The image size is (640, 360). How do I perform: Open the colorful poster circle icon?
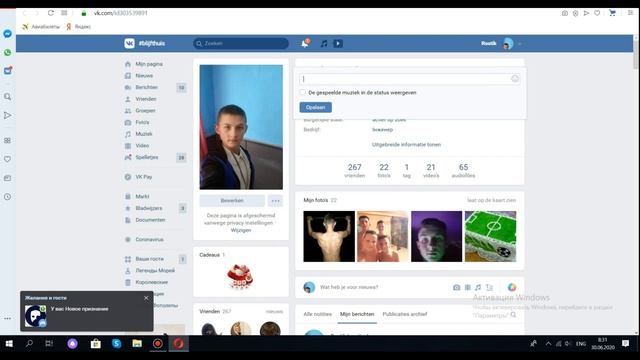point(512,287)
